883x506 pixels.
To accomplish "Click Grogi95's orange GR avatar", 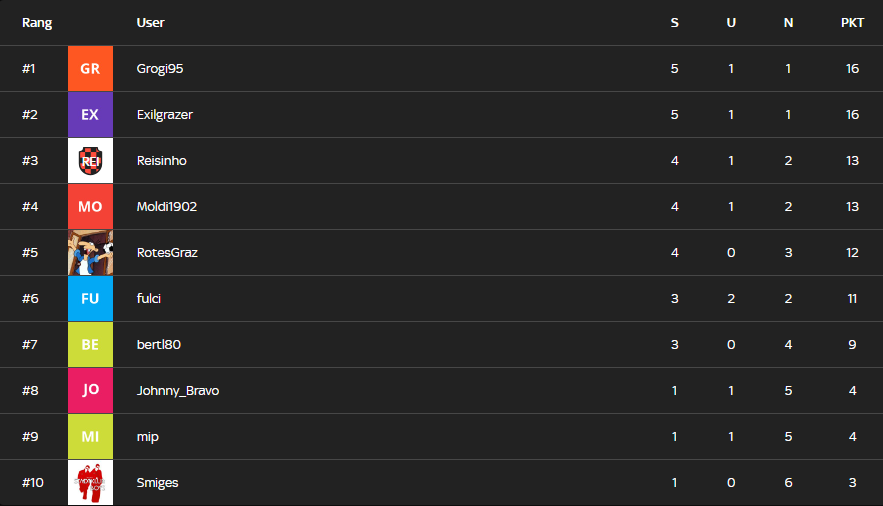I will click(90, 69).
